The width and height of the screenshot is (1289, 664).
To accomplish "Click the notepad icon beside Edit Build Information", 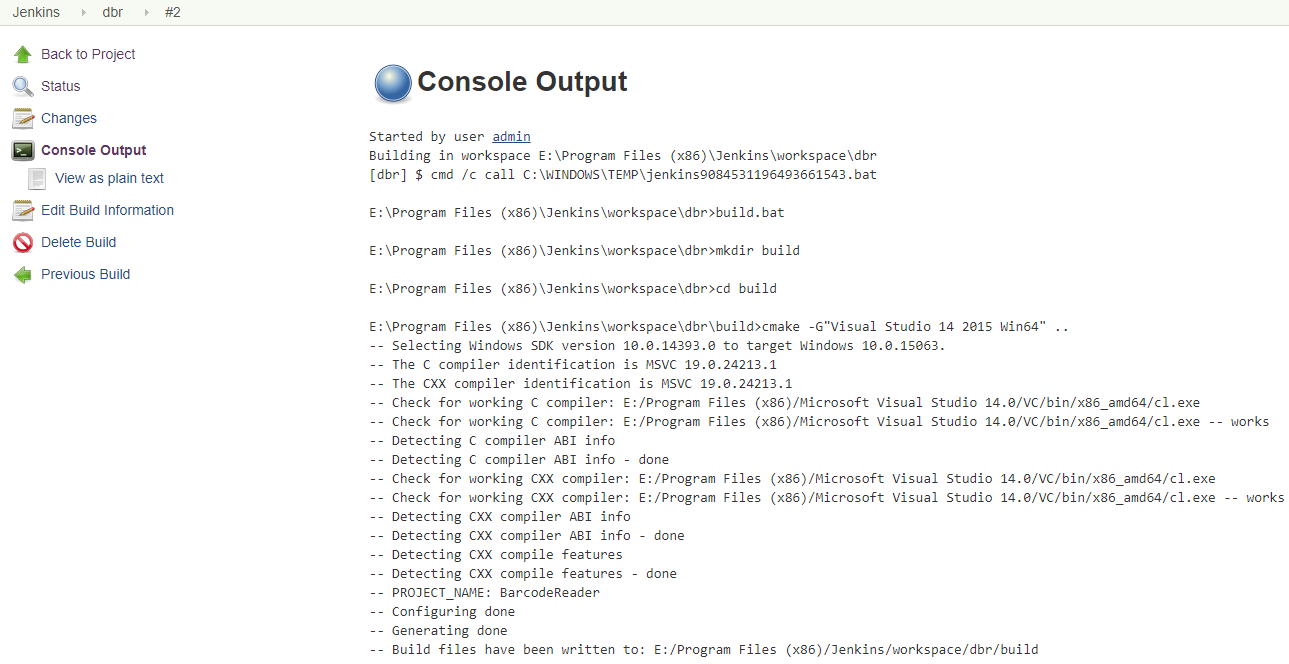I will (x=23, y=210).
